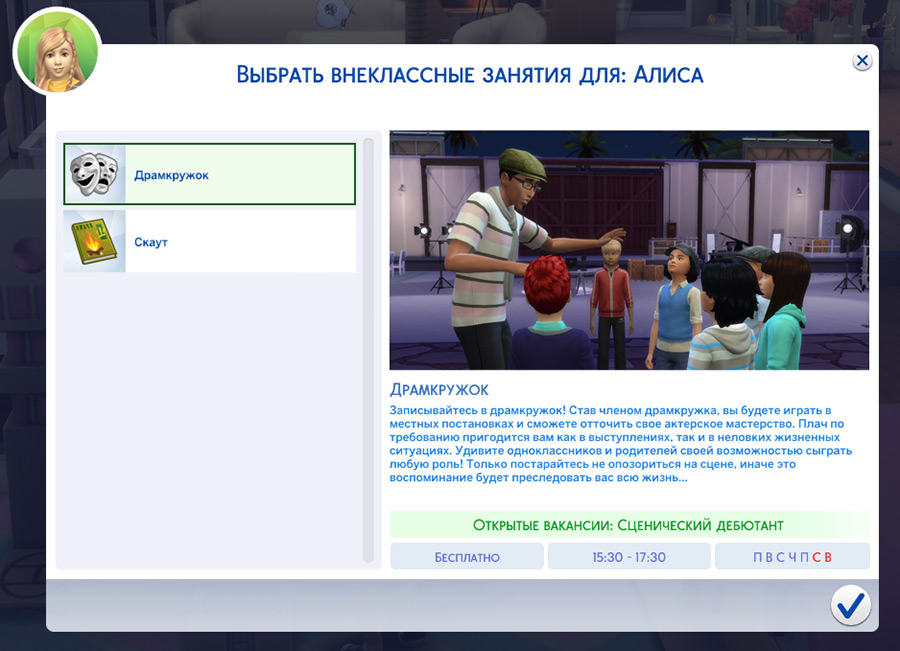Click the weekday schedule П В С Ч П С В
The image size is (900, 651).
click(x=792, y=557)
